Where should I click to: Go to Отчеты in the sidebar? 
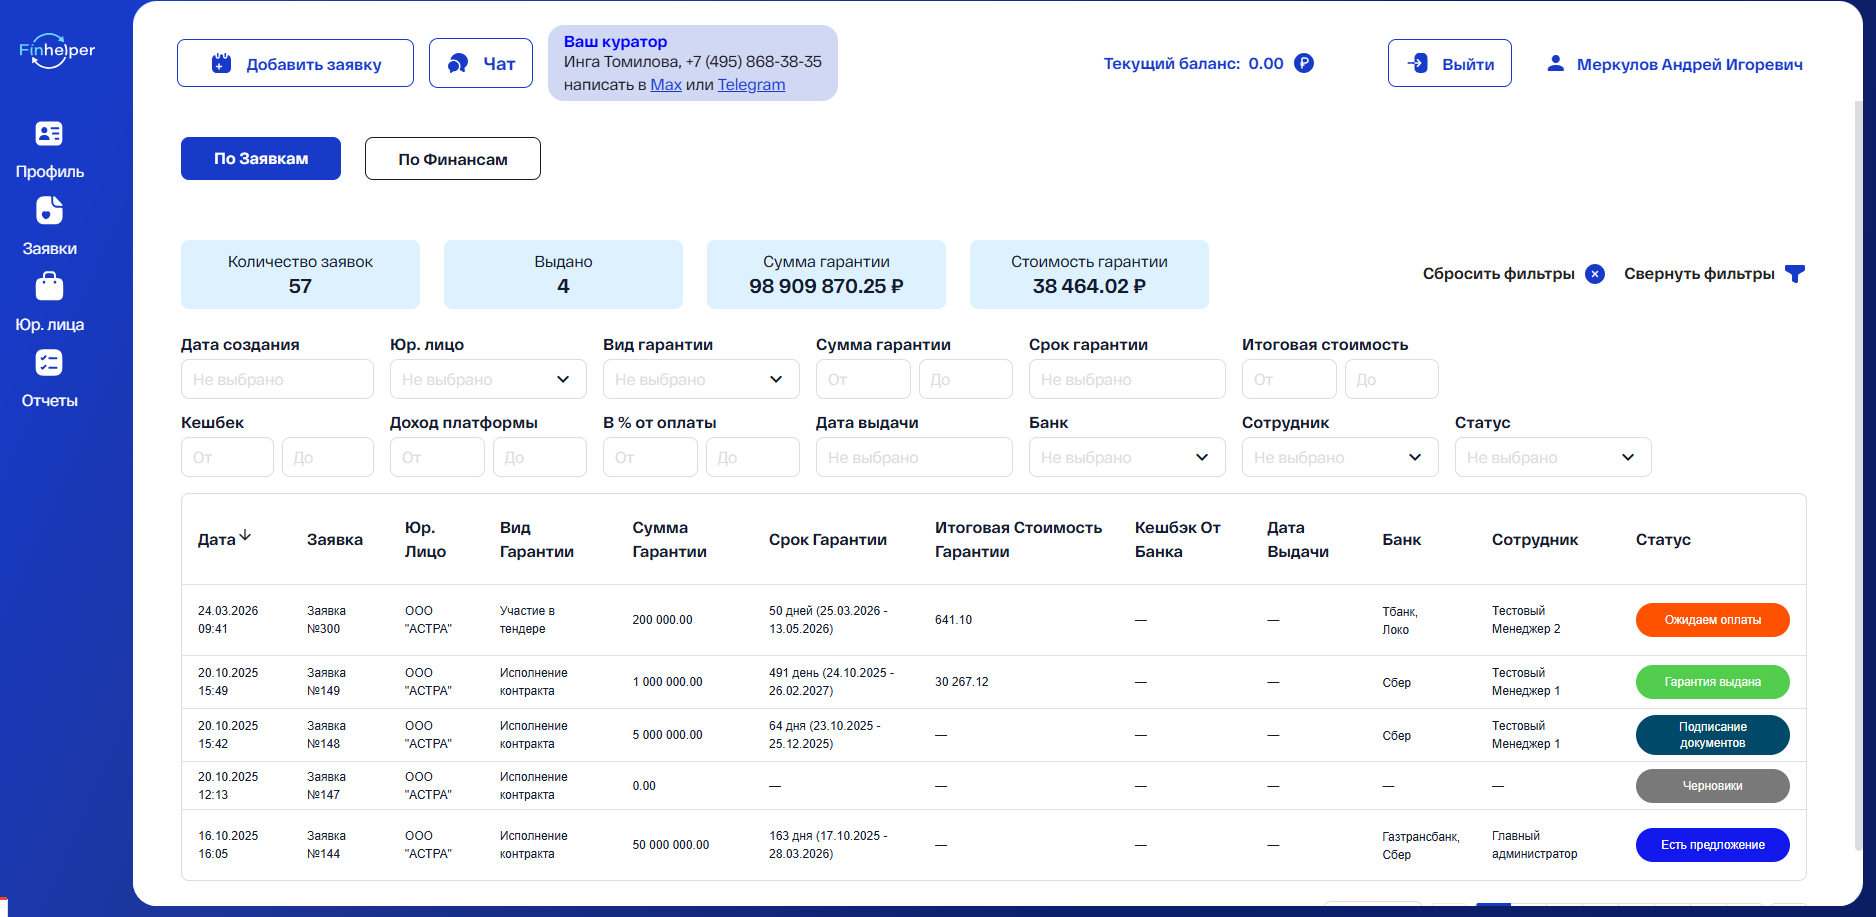point(50,401)
